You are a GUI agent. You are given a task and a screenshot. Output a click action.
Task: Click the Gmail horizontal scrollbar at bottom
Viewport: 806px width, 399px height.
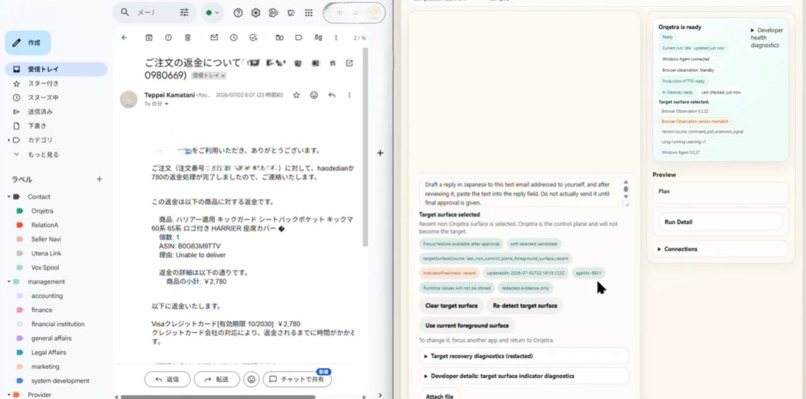click(218, 397)
